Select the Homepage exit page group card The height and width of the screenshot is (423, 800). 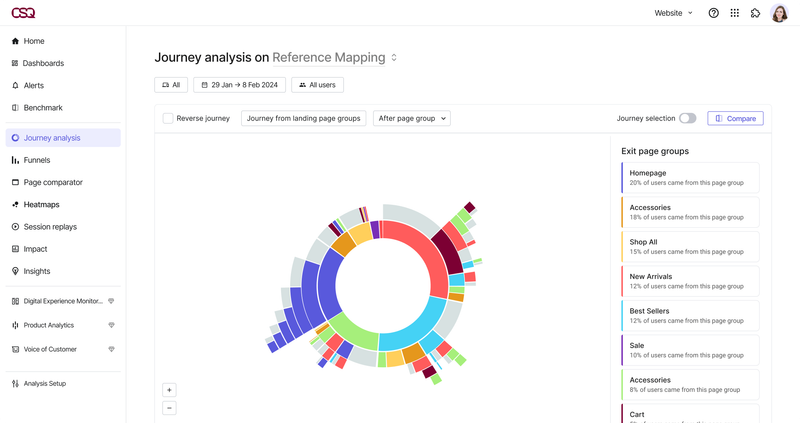tap(689, 178)
